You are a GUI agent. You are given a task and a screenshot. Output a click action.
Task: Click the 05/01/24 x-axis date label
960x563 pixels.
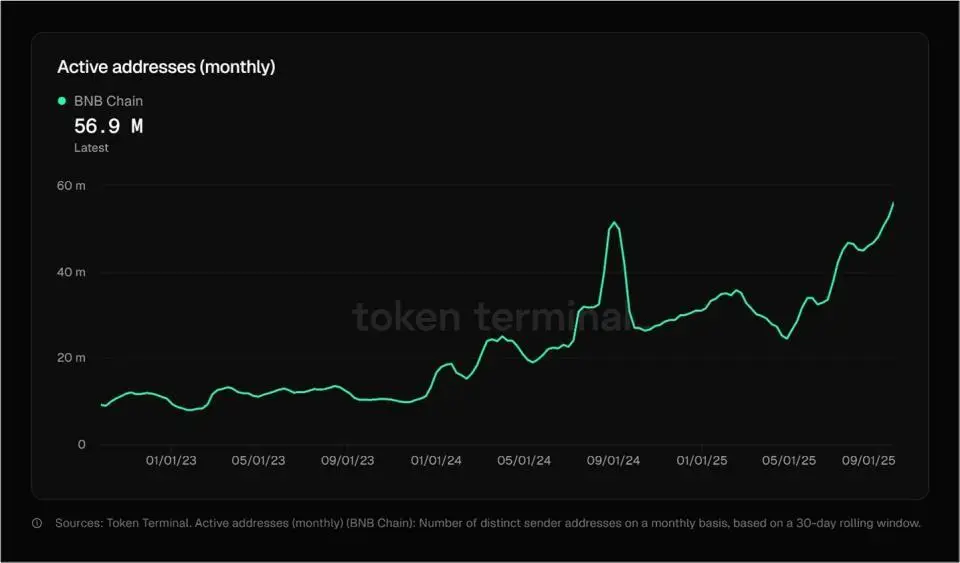(x=523, y=461)
